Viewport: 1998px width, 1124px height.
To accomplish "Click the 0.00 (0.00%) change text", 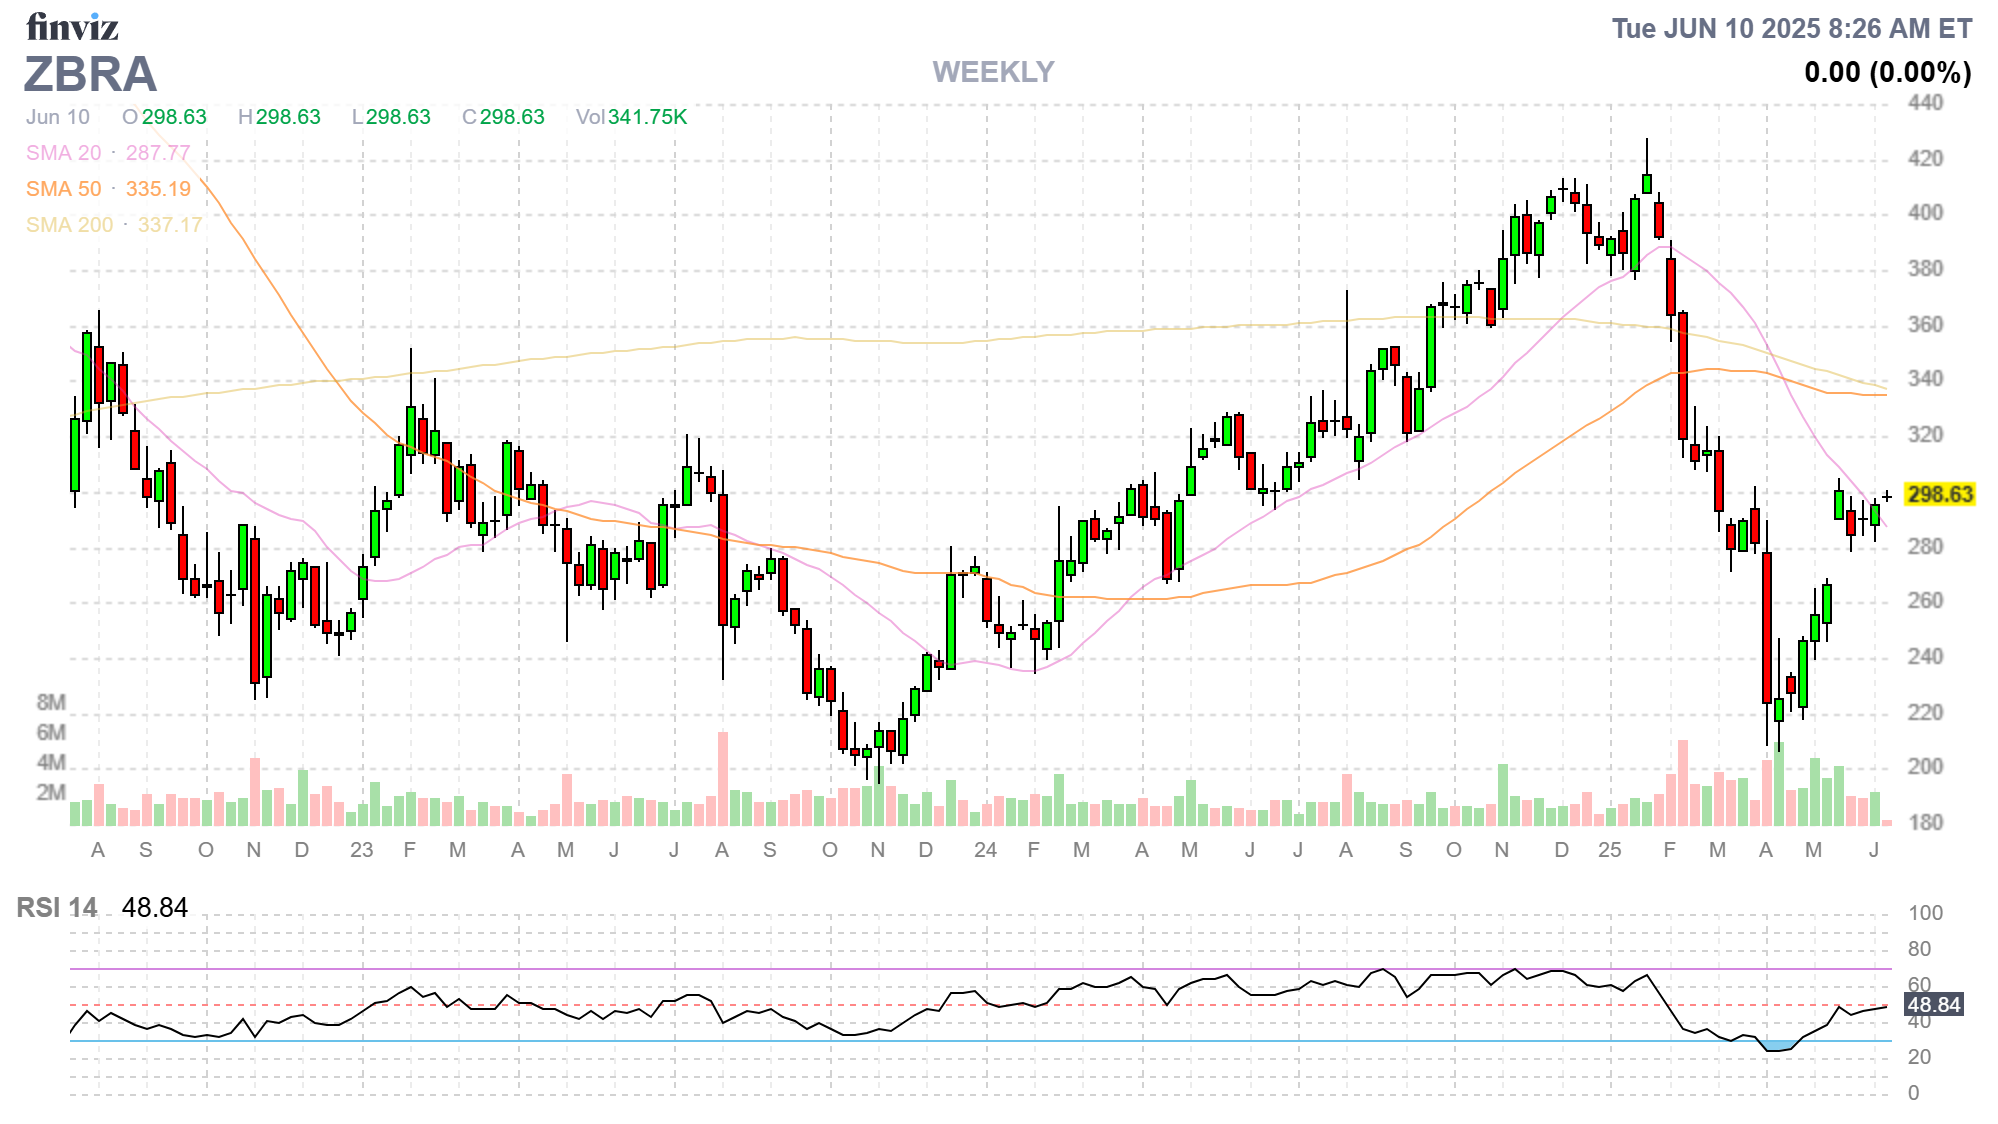I will click(1887, 72).
